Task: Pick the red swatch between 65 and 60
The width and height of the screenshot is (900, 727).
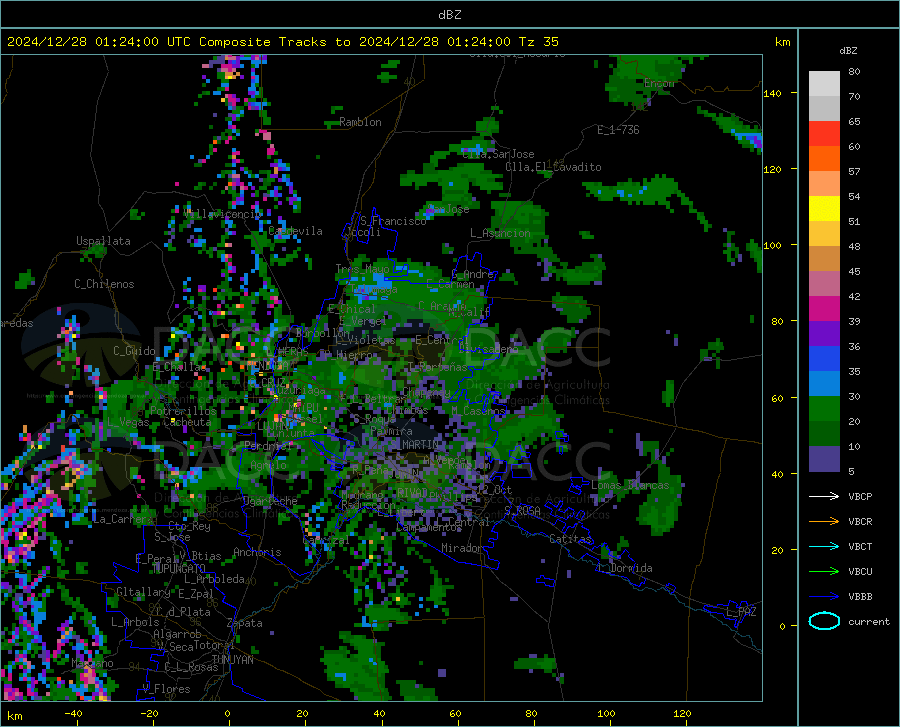Action: click(824, 134)
